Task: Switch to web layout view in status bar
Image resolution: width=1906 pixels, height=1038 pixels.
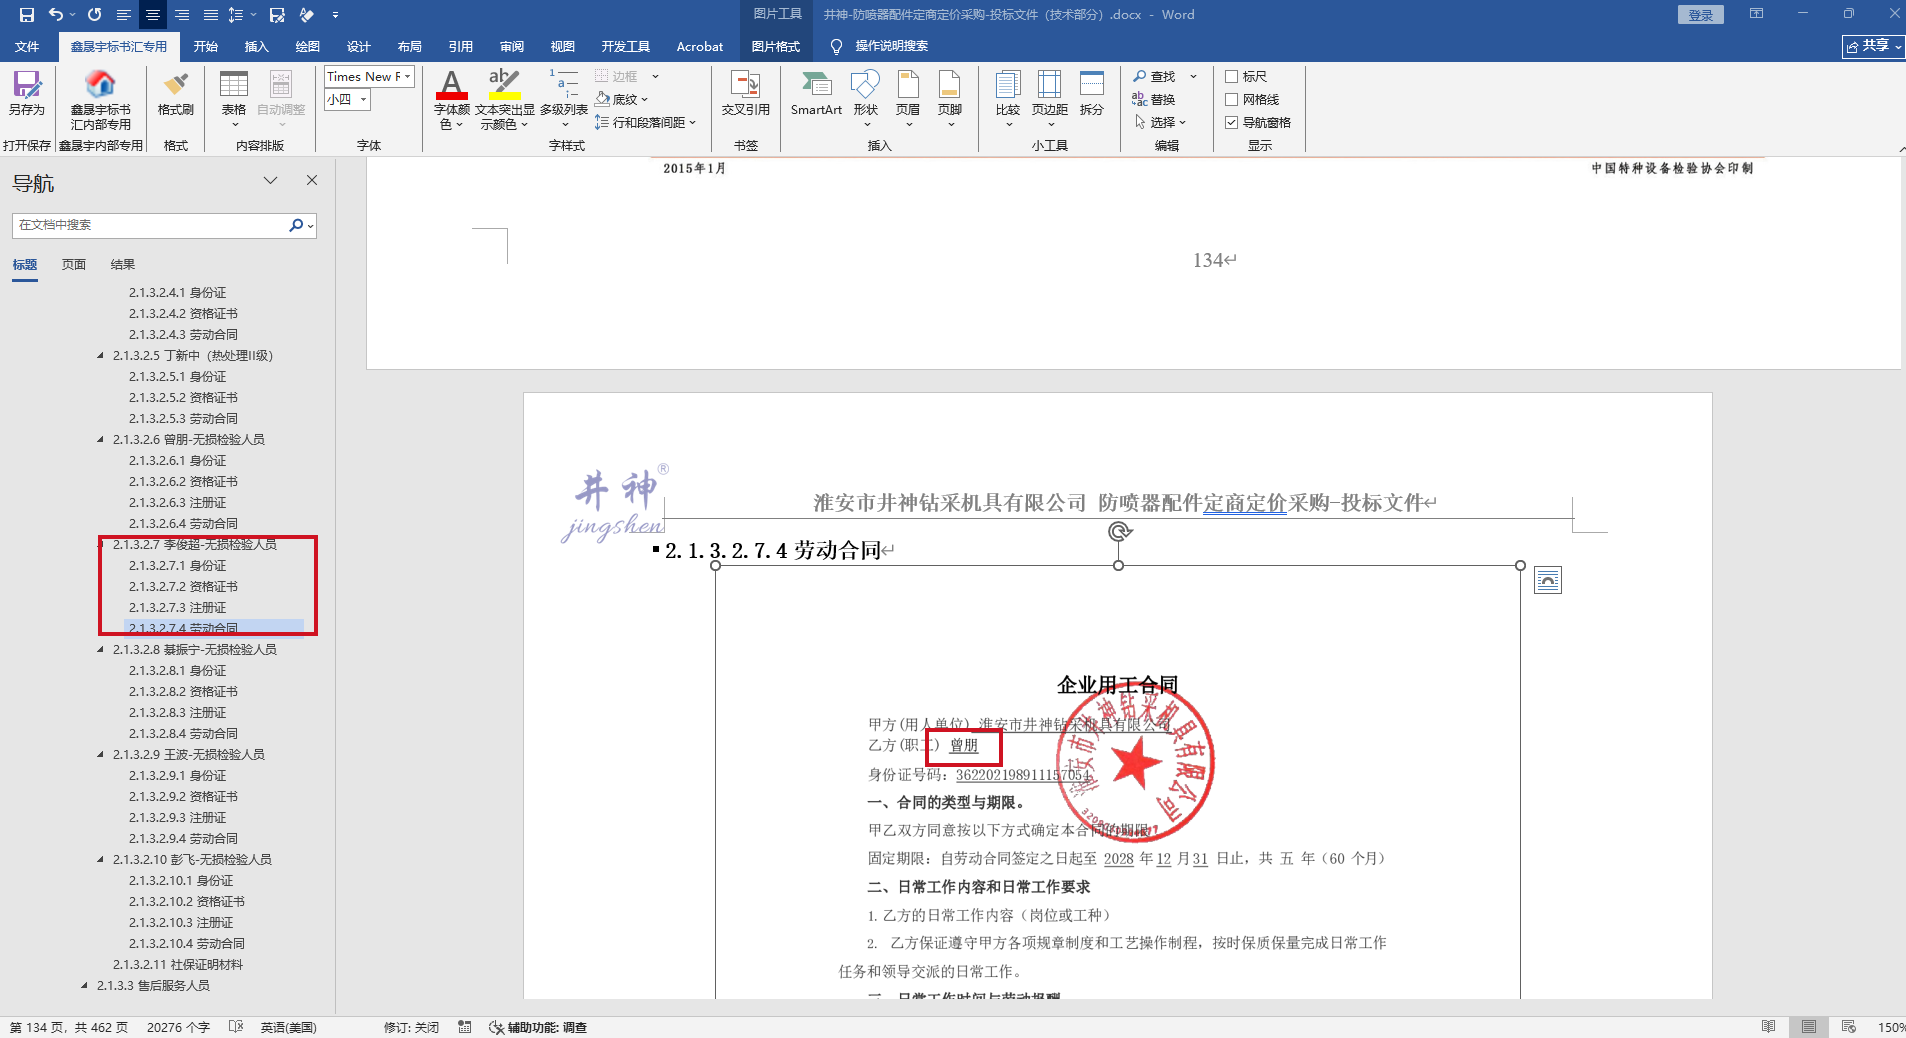Action: (x=1848, y=1027)
